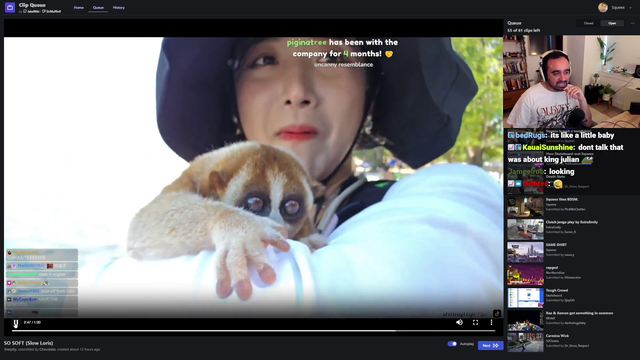Image resolution: width=640 pixels, height=360 pixels.
Task: Open the Queue tab in the navigation
Action: pos(98,8)
